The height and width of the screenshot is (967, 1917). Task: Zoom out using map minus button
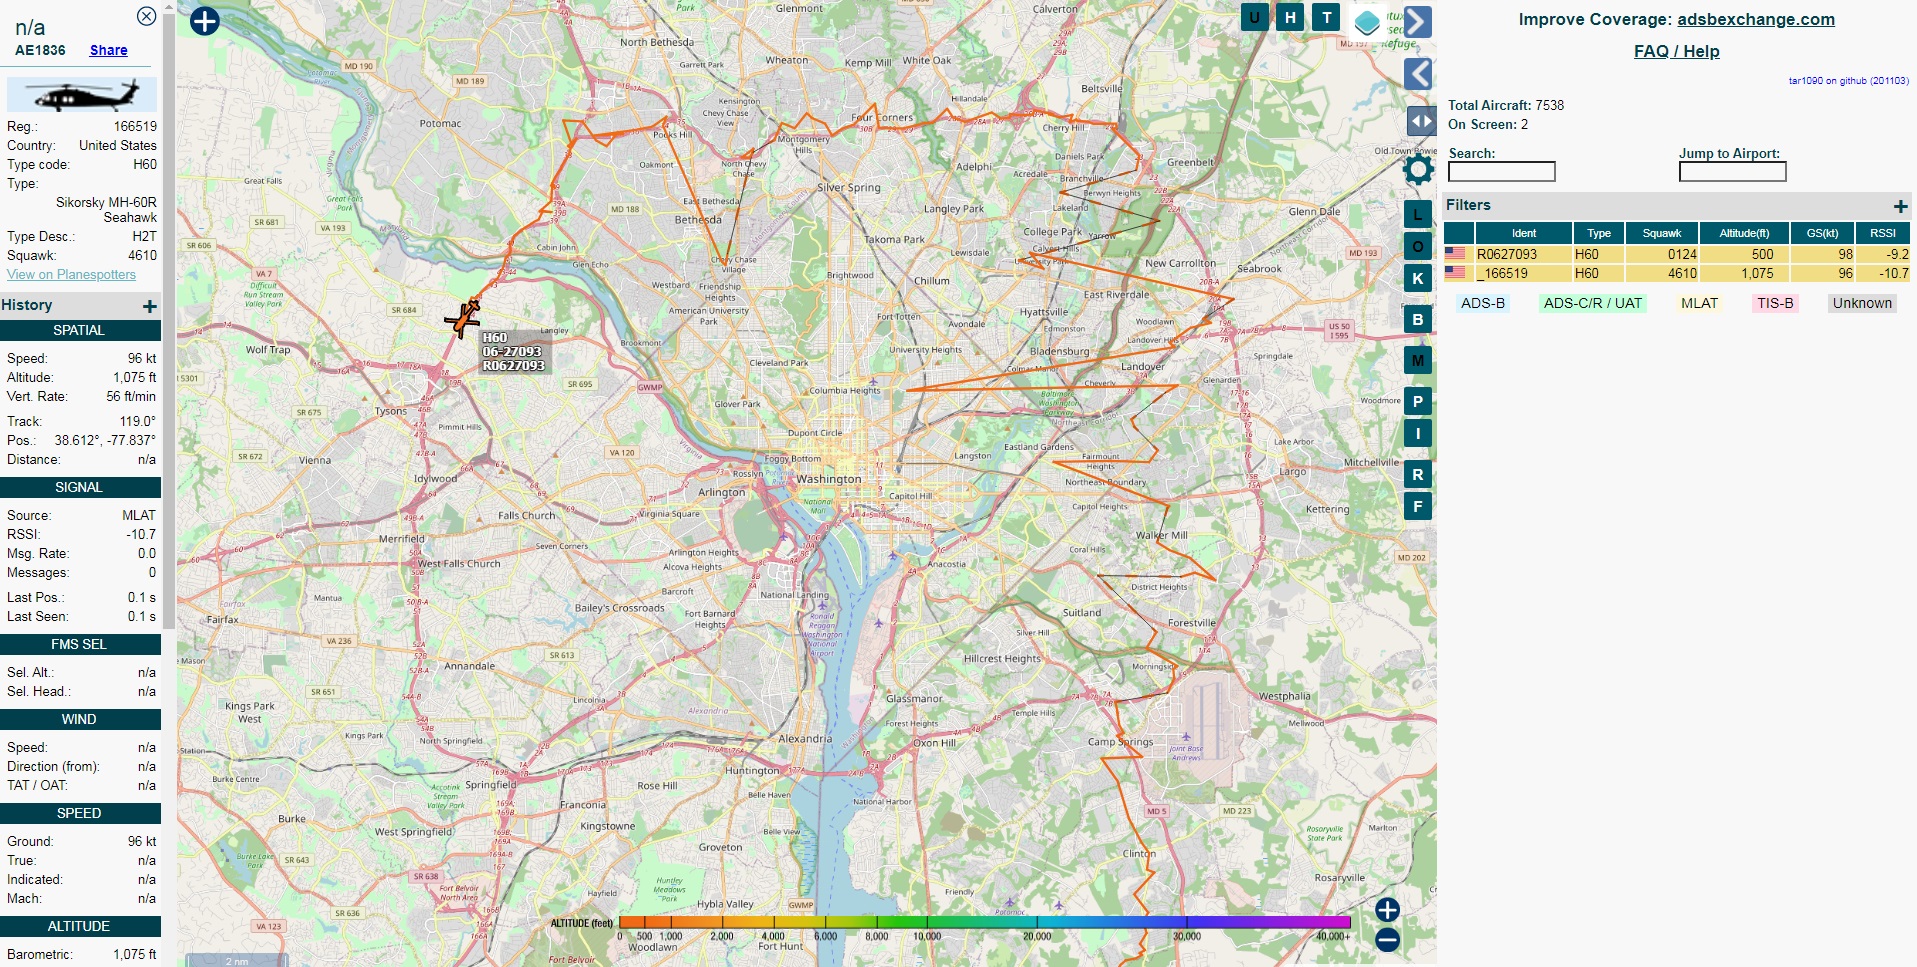[x=1387, y=940]
